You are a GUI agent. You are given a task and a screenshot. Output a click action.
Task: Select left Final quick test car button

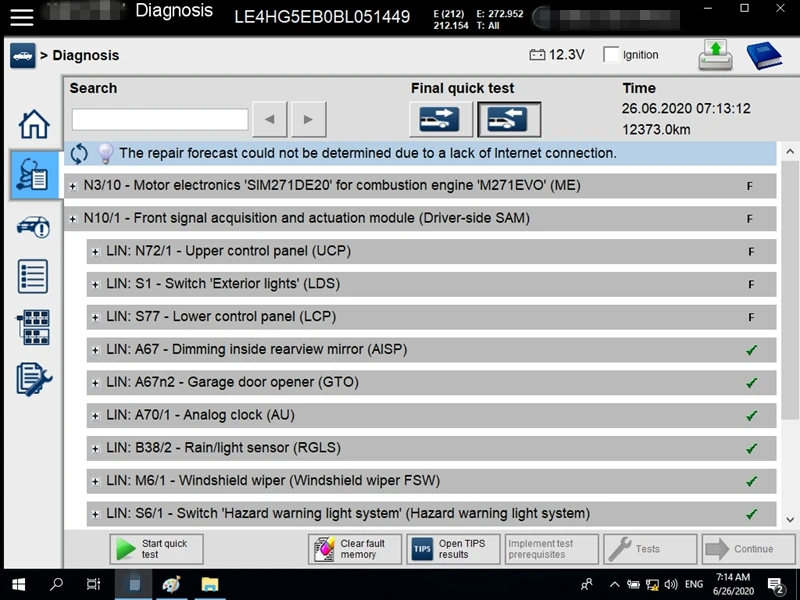click(440, 119)
